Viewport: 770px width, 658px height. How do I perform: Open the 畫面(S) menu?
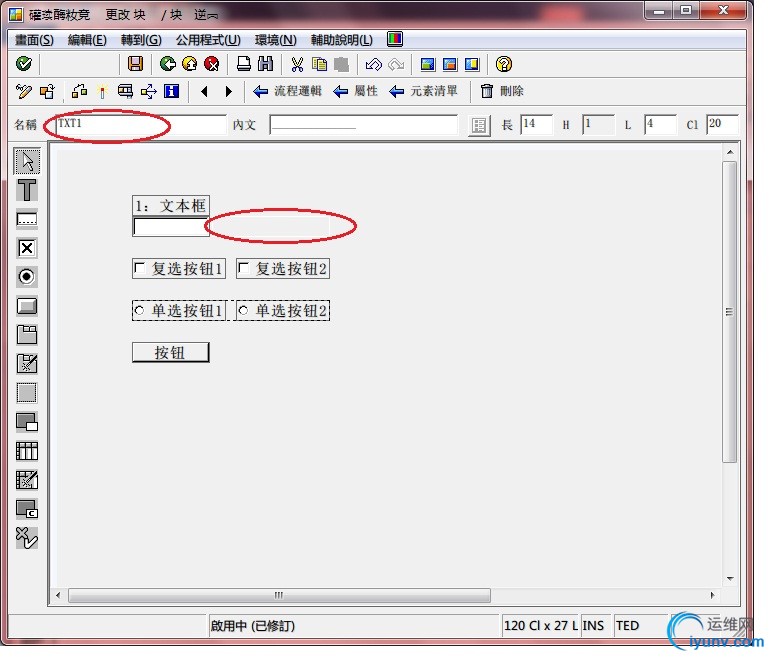point(34,40)
